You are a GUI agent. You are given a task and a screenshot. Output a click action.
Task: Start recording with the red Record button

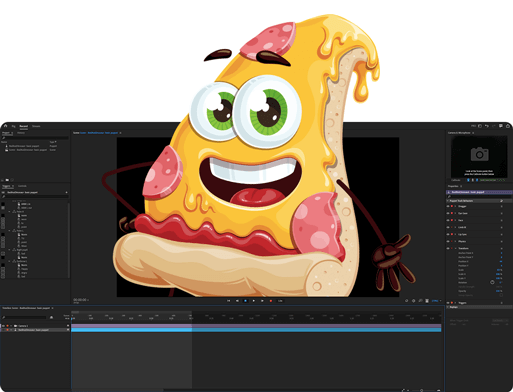coord(271,301)
